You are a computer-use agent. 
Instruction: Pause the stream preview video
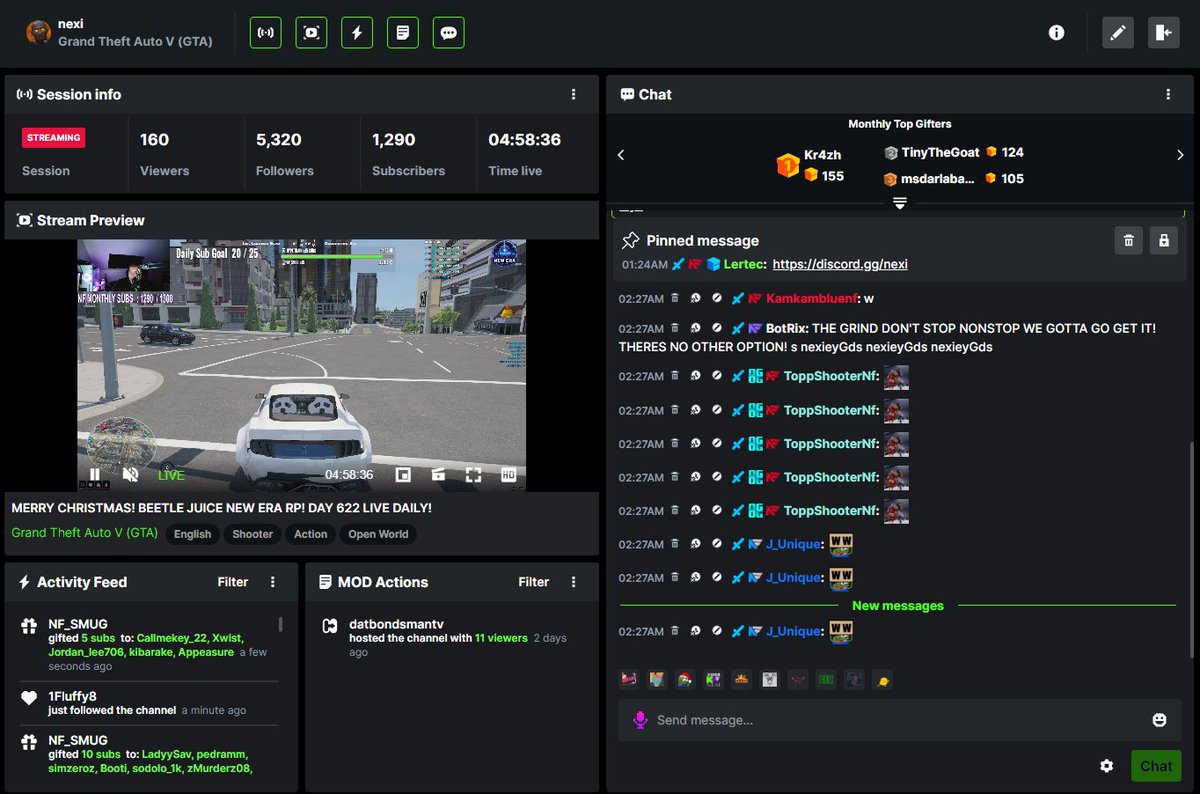click(x=95, y=475)
